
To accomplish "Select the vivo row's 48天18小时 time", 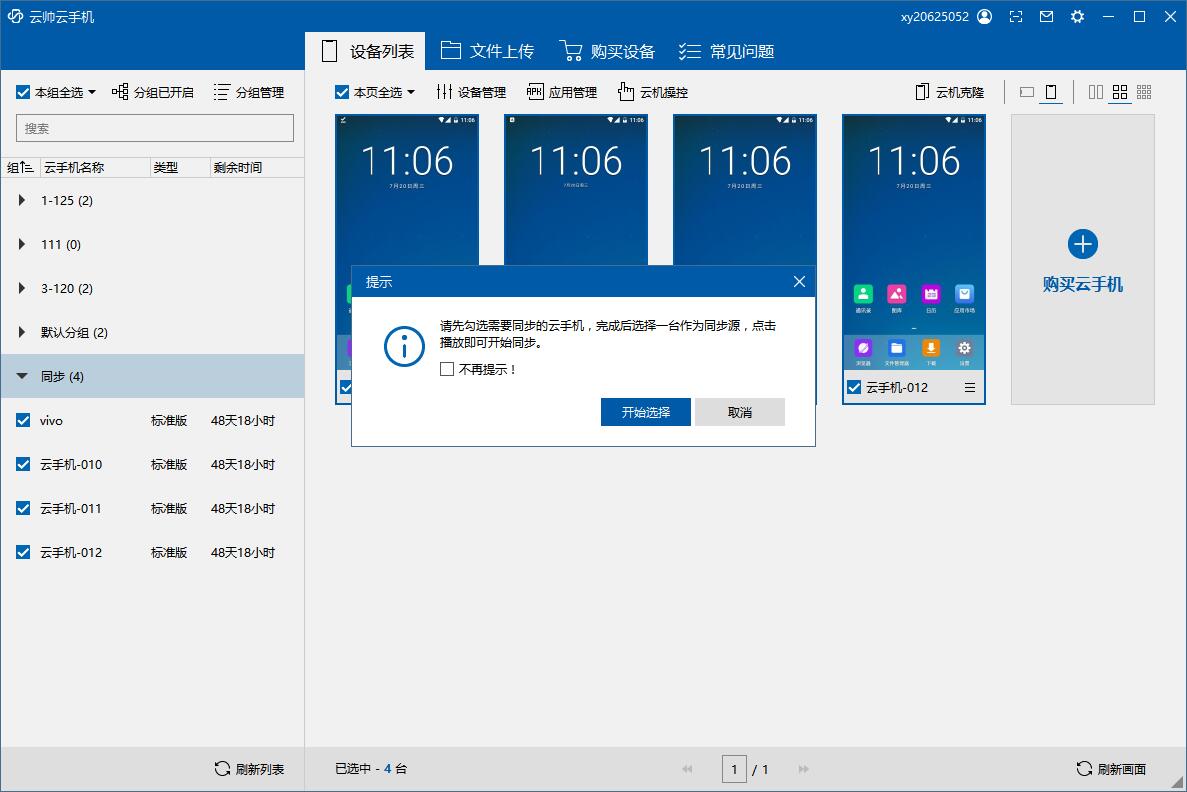I will (242, 420).
